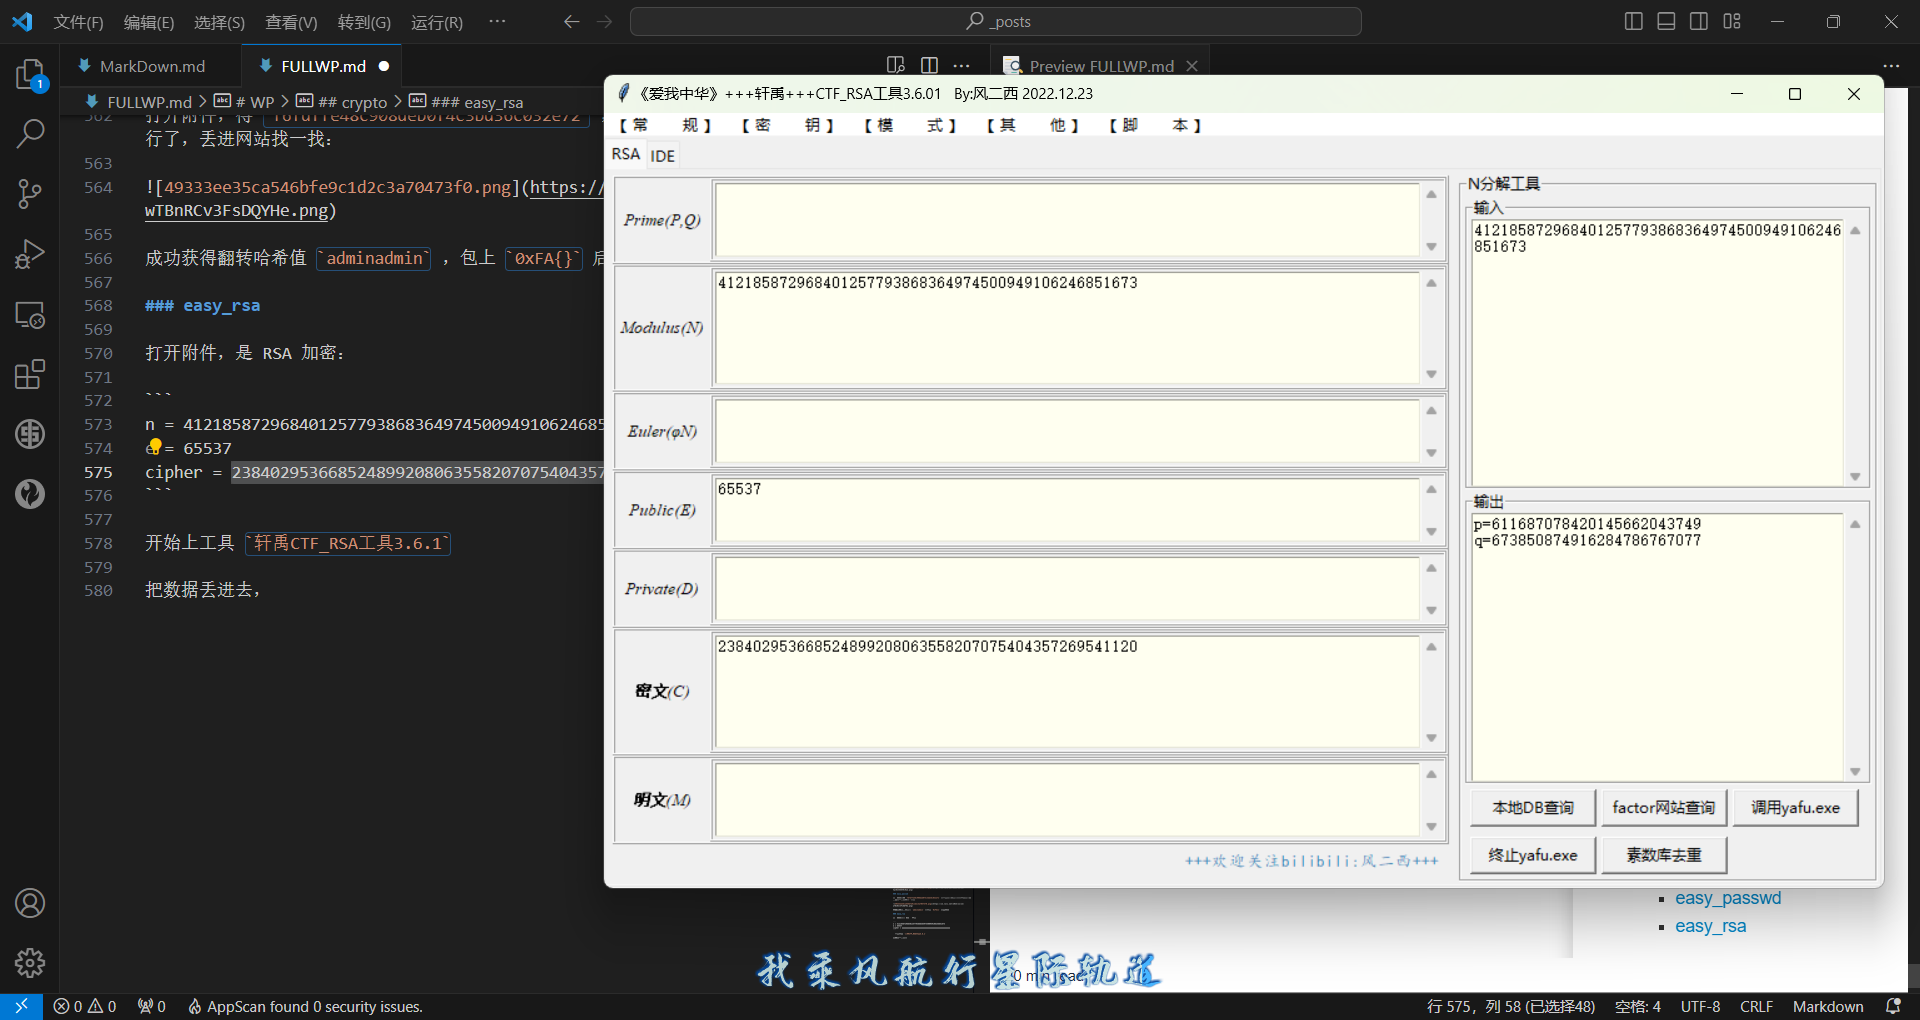Change line ending CRLF in status bar
Image resolution: width=1920 pixels, height=1020 pixels.
pyautogui.click(x=1756, y=1007)
